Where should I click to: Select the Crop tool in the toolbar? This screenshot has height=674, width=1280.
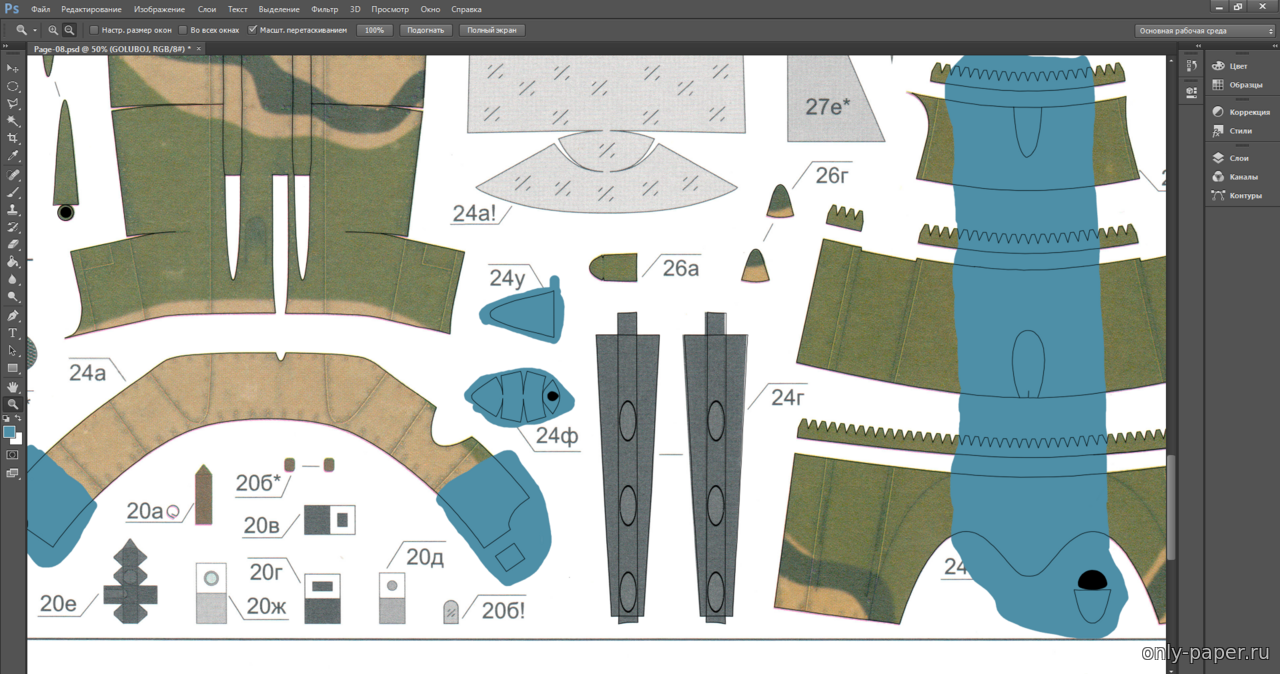click(13, 138)
